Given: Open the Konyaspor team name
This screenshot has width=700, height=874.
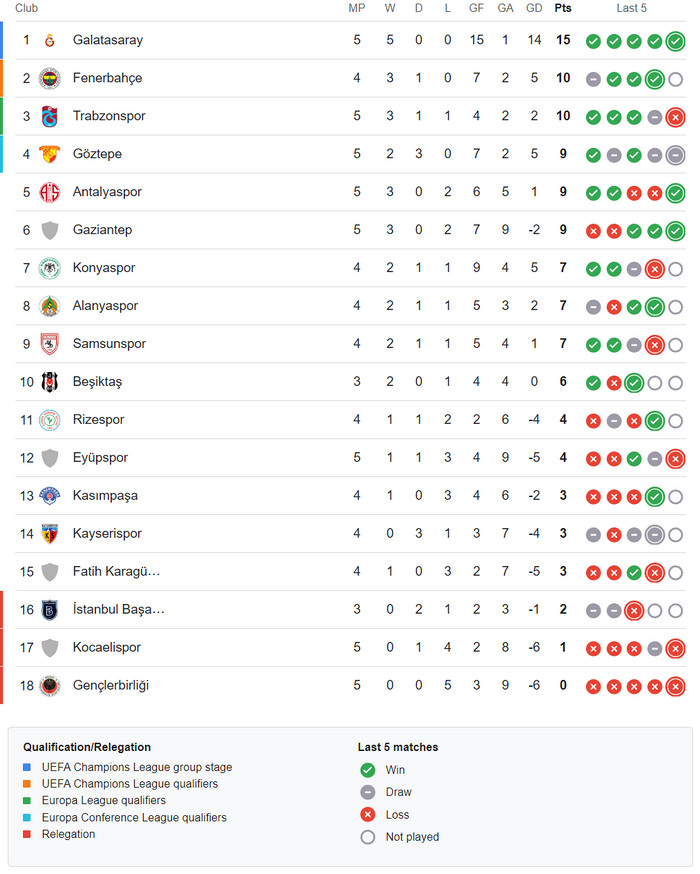Looking at the screenshot, I should 104,268.
